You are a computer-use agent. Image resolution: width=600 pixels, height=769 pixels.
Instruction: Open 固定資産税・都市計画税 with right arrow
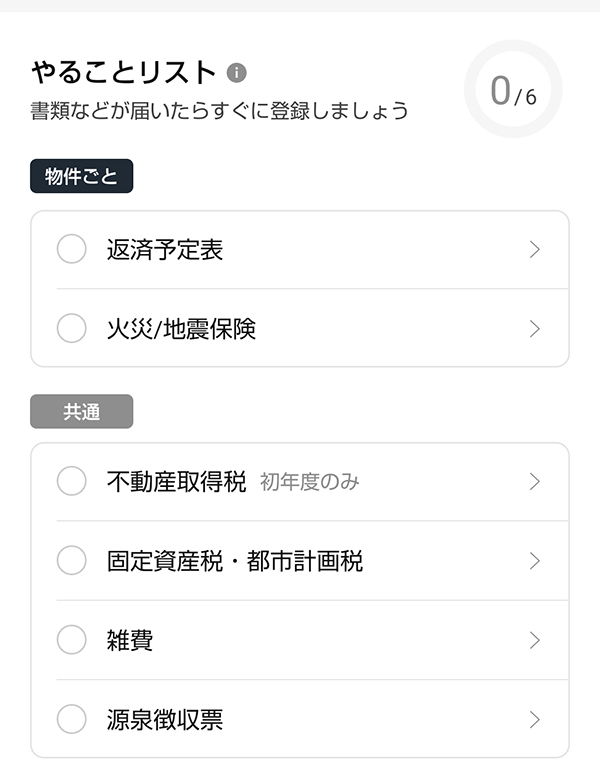[534, 560]
